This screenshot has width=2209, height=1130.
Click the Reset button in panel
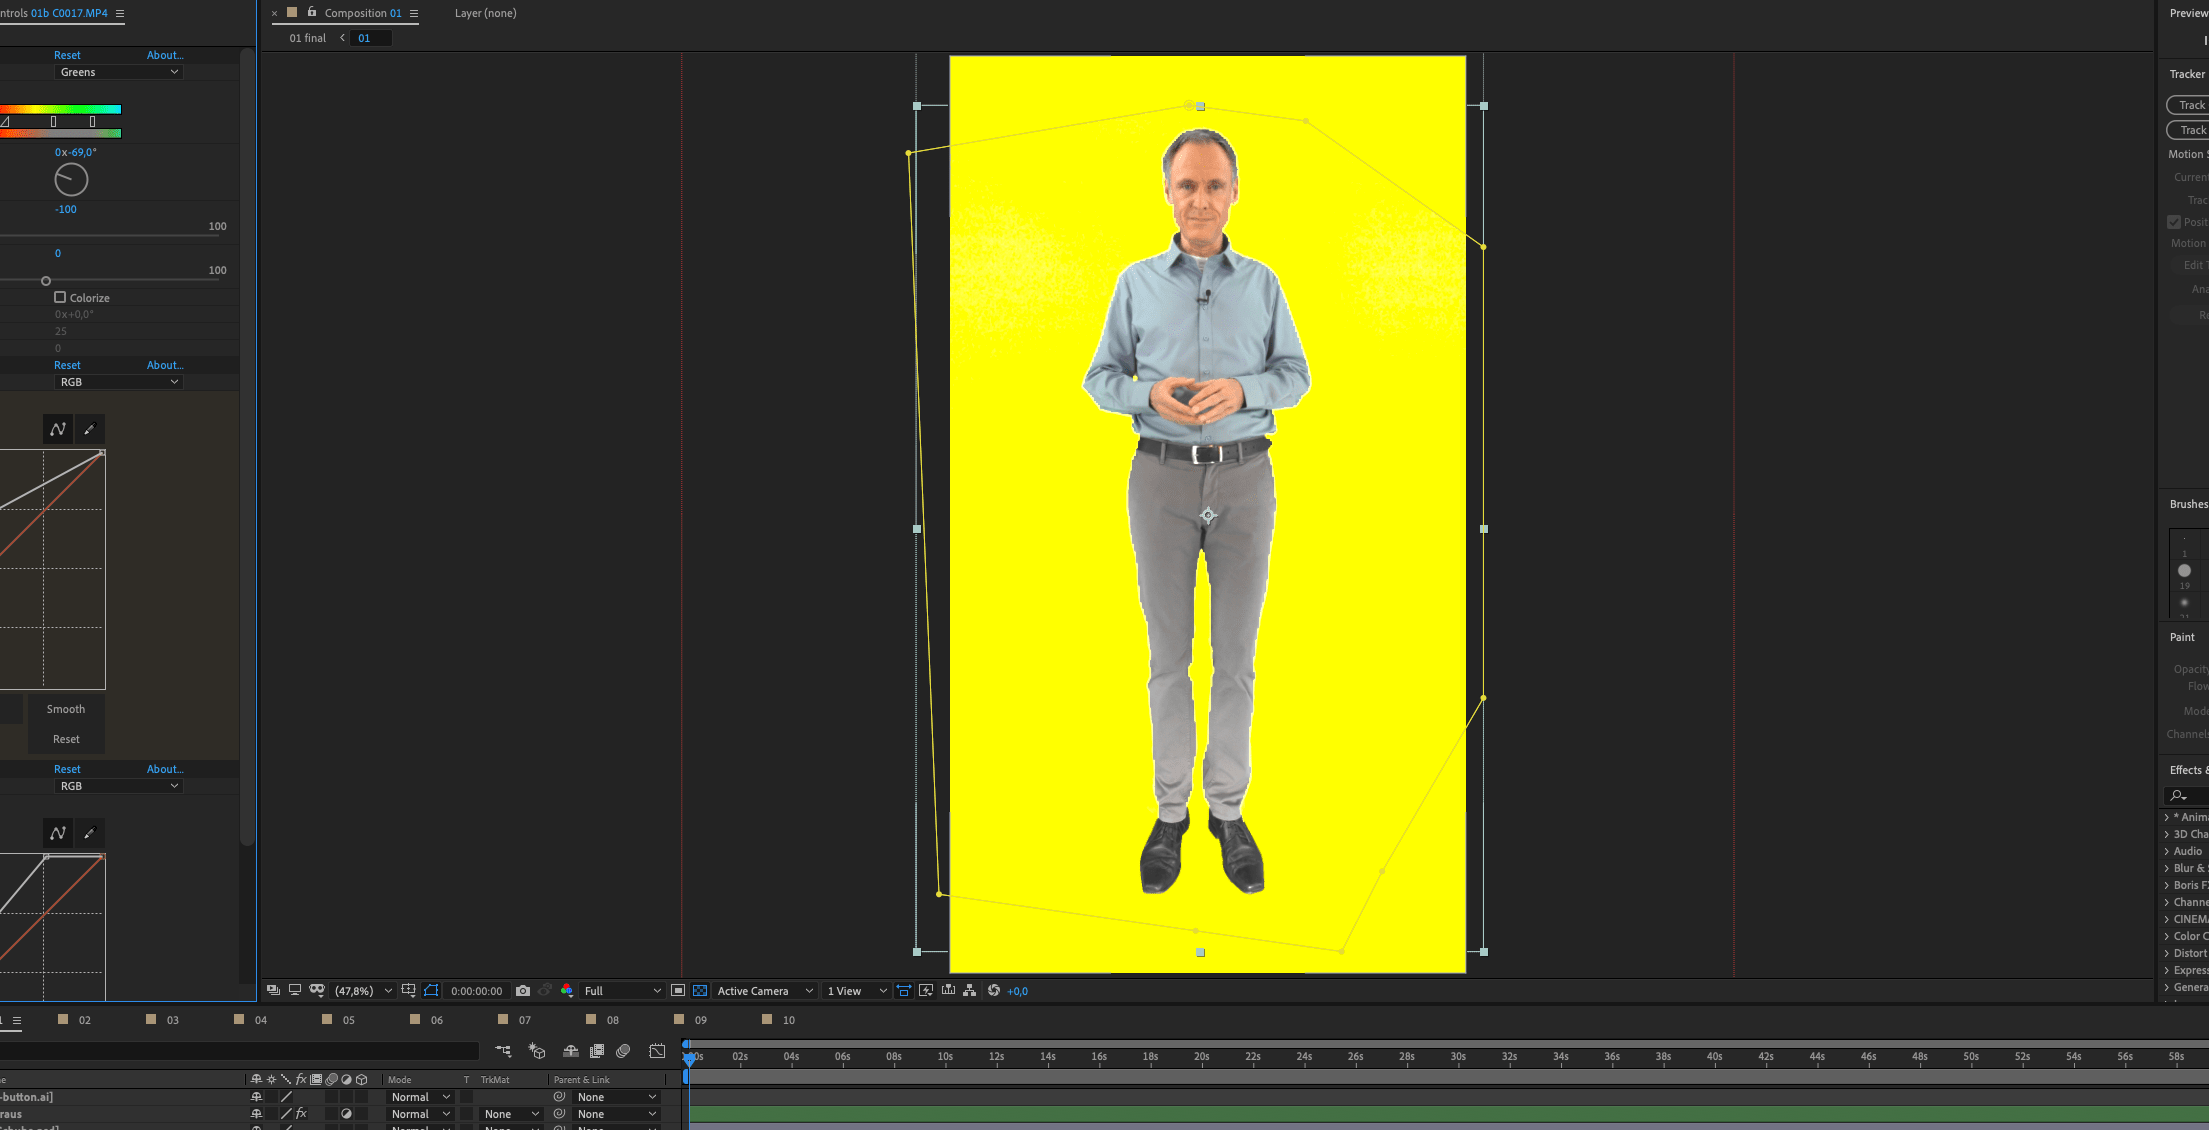65,738
